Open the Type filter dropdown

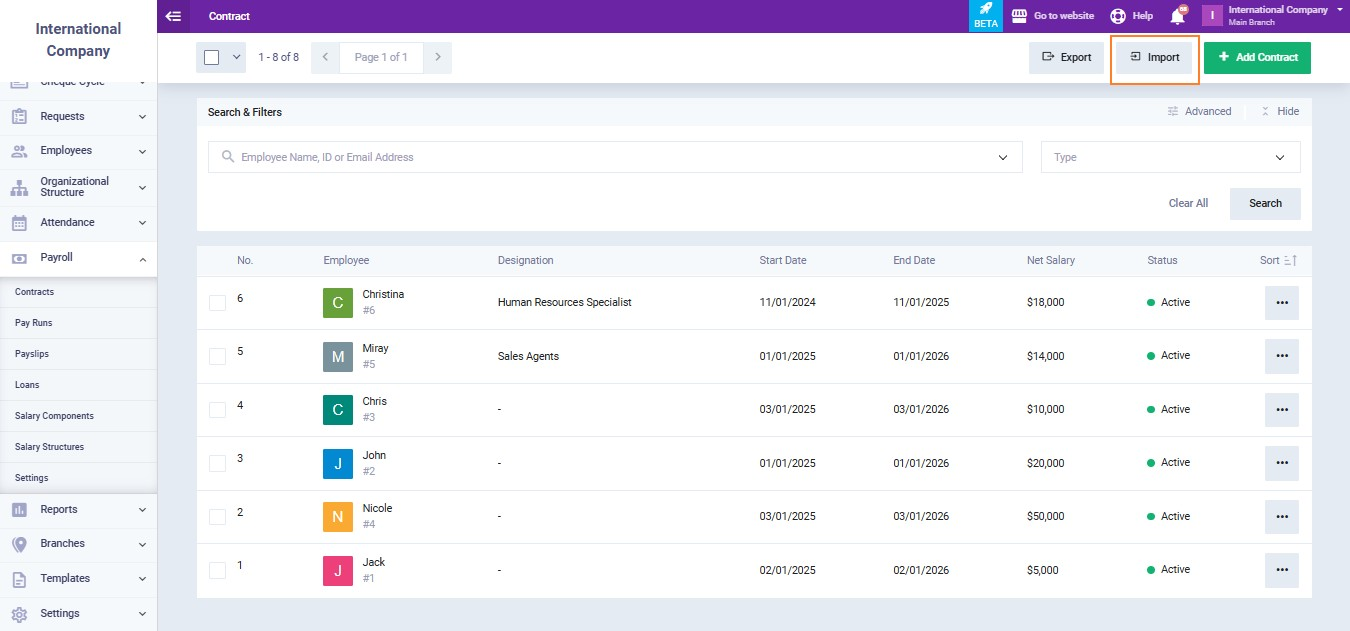[1170, 157]
